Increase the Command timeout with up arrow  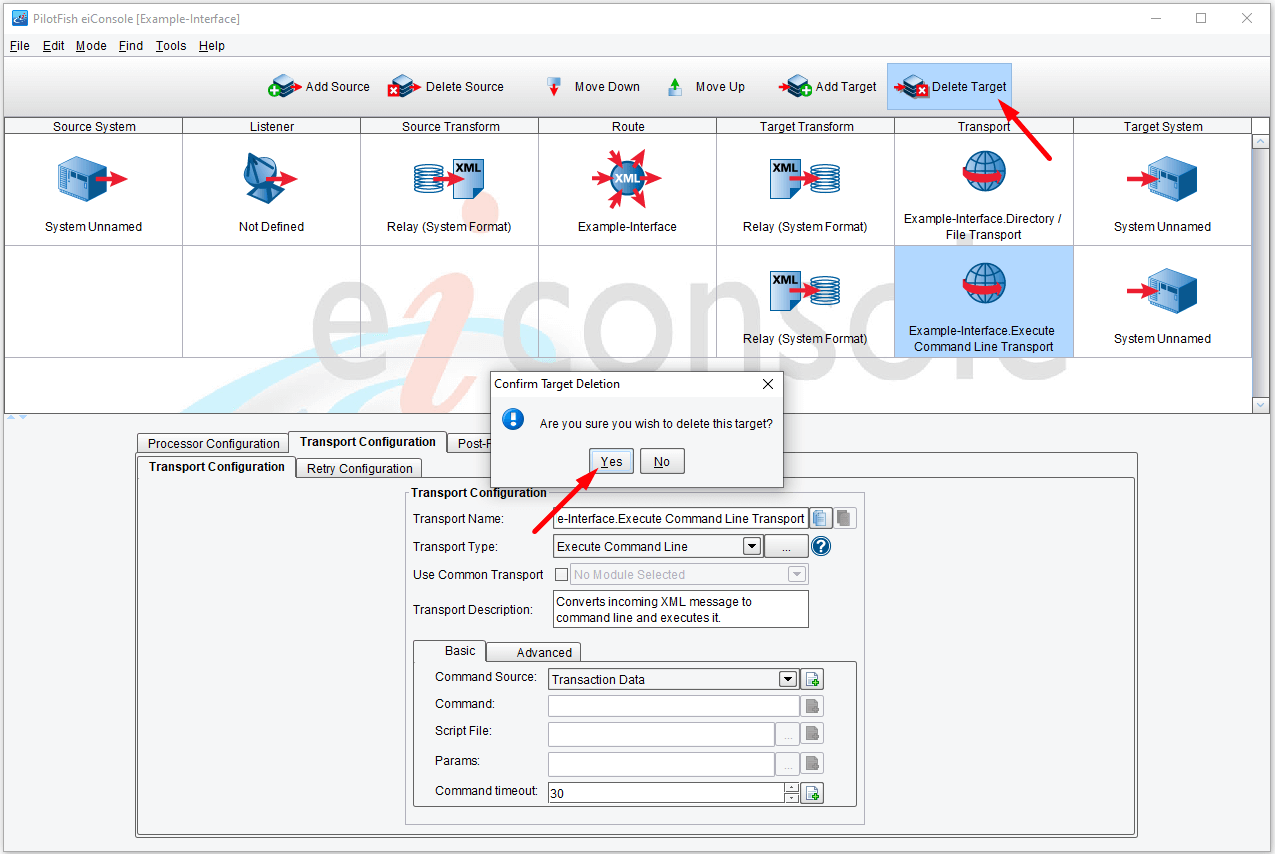click(x=792, y=788)
